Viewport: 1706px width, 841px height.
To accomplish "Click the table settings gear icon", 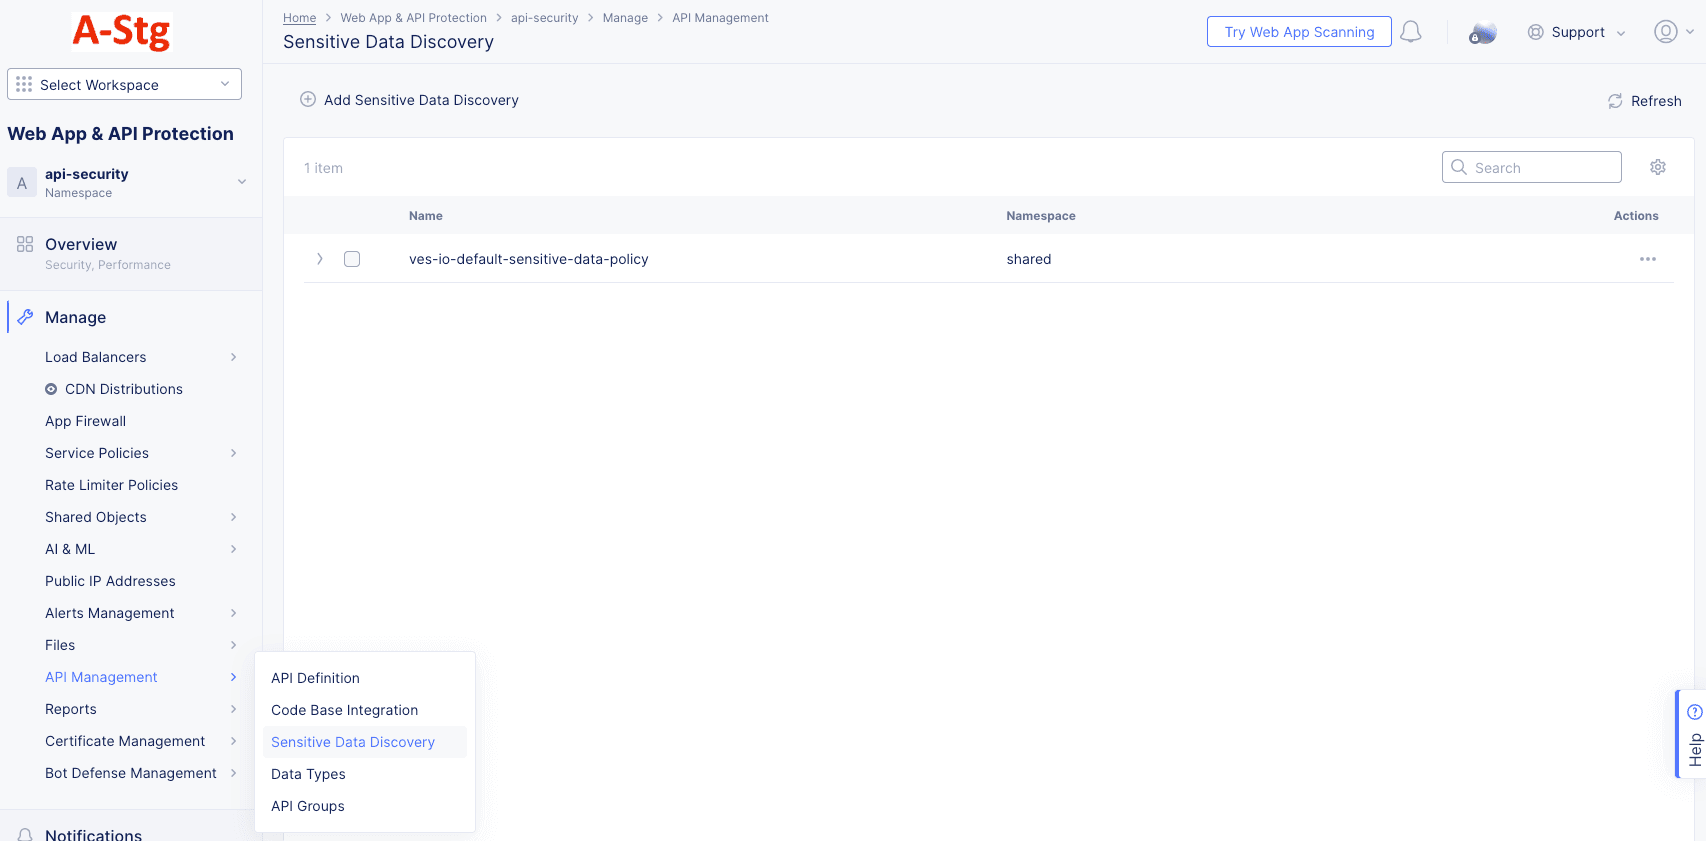I will pyautogui.click(x=1658, y=167).
